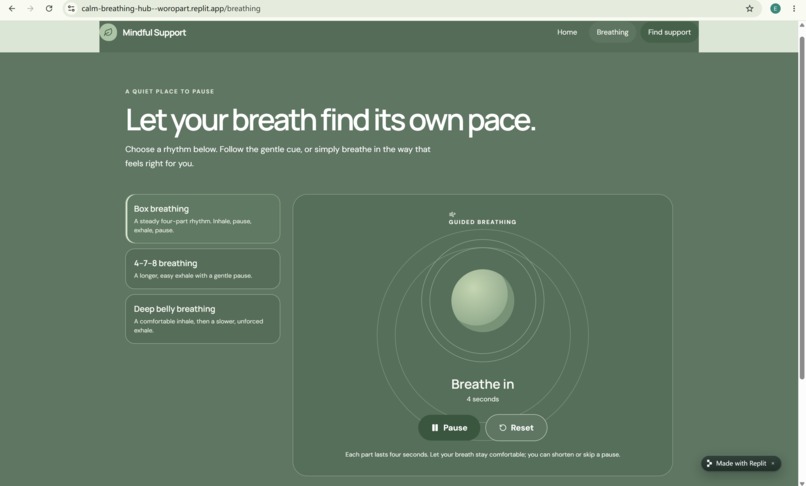The width and height of the screenshot is (806, 486).
Task: Open Find support page
Action: (669, 32)
